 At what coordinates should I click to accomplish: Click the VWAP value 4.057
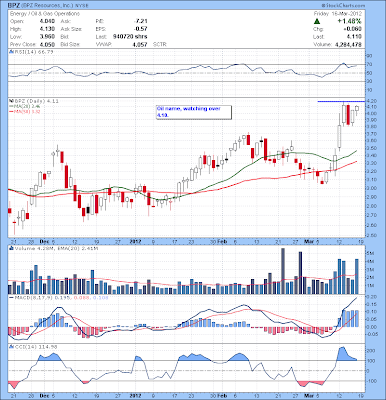(x=140, y=44)
